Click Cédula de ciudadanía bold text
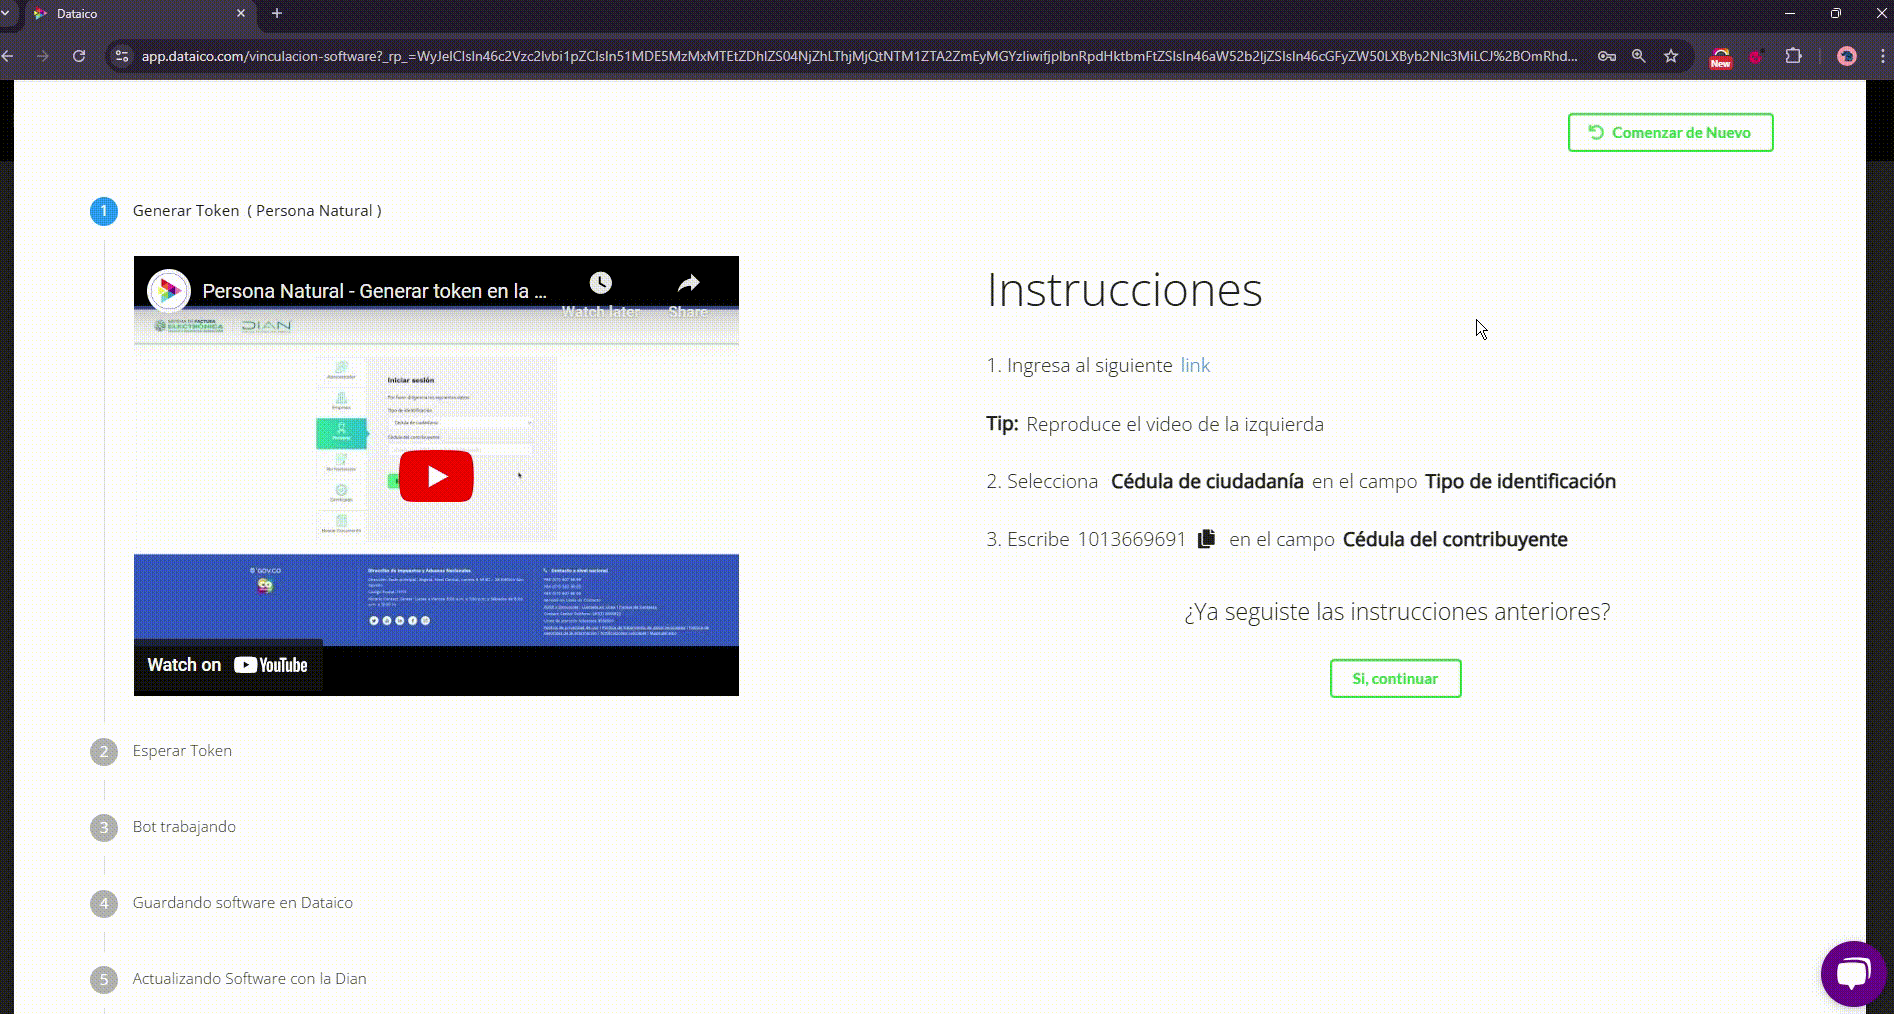The height and width of the screenshot is (1014, 1894). [1207, 481]
